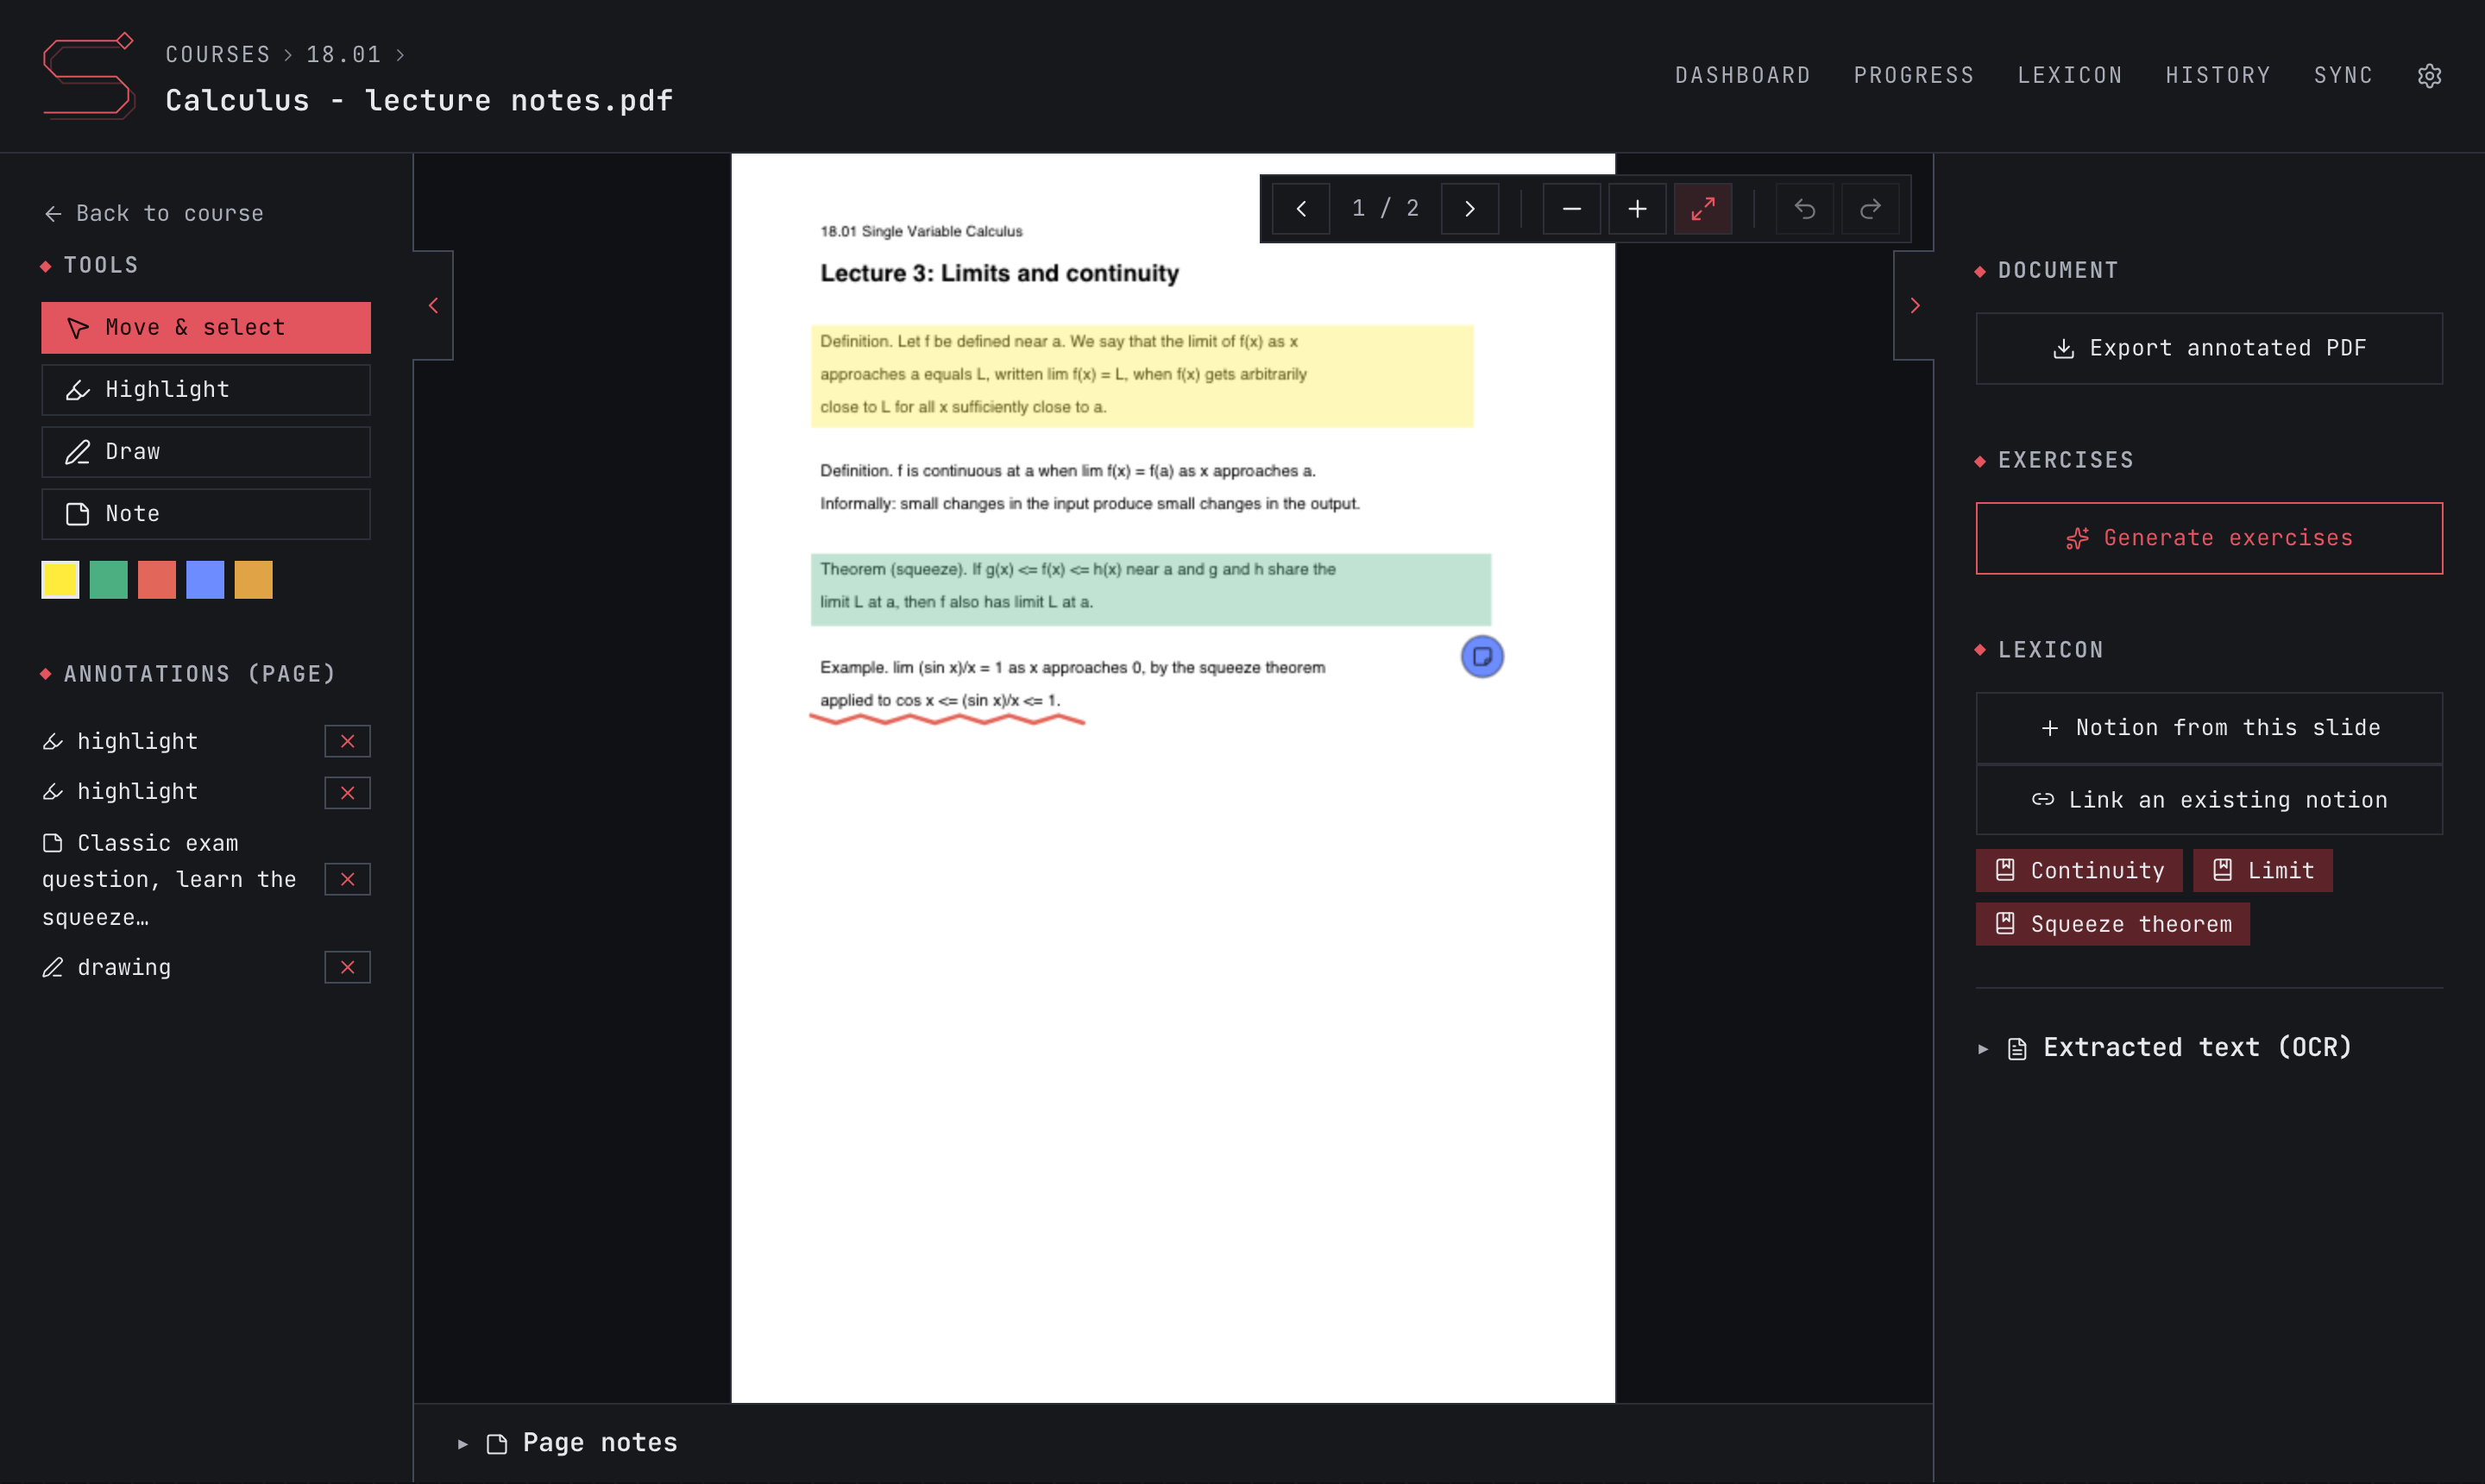Image resolution: width=2485 pixels, height=1484 pixels.
Task: Zoom out the PDF view
Action: [x=1571, y=208]
